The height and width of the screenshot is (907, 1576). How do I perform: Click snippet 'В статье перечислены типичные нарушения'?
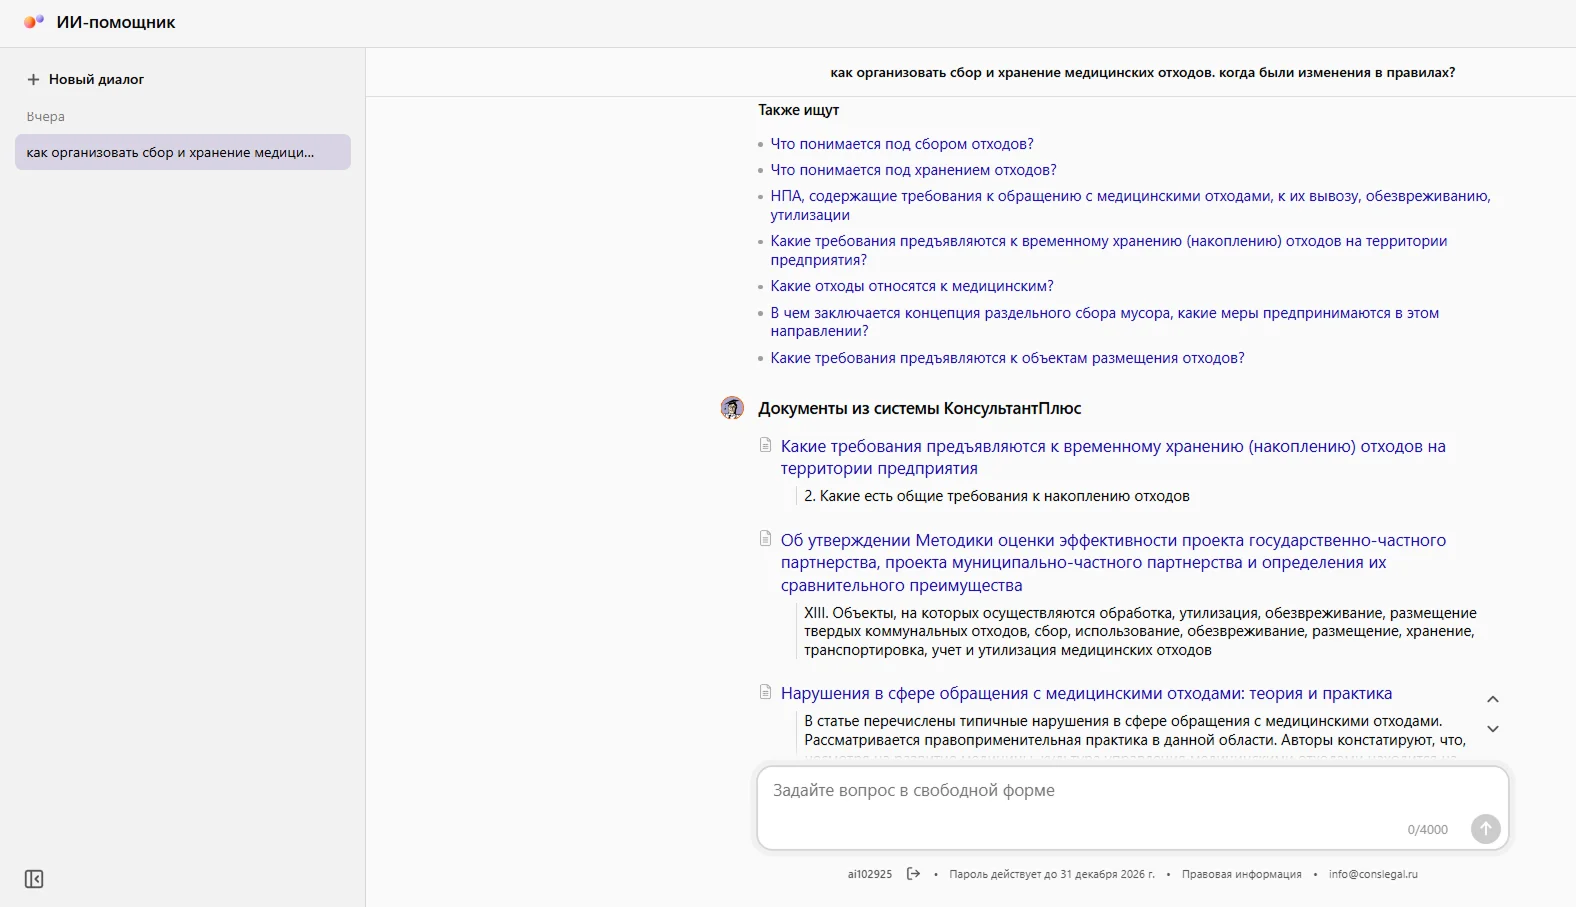click(1135, 730)
